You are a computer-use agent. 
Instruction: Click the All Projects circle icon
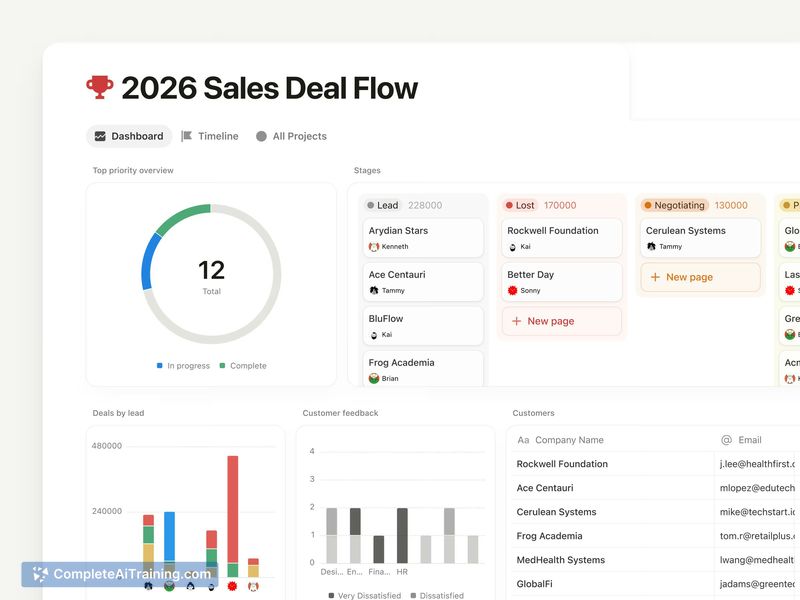pos(261,136)
